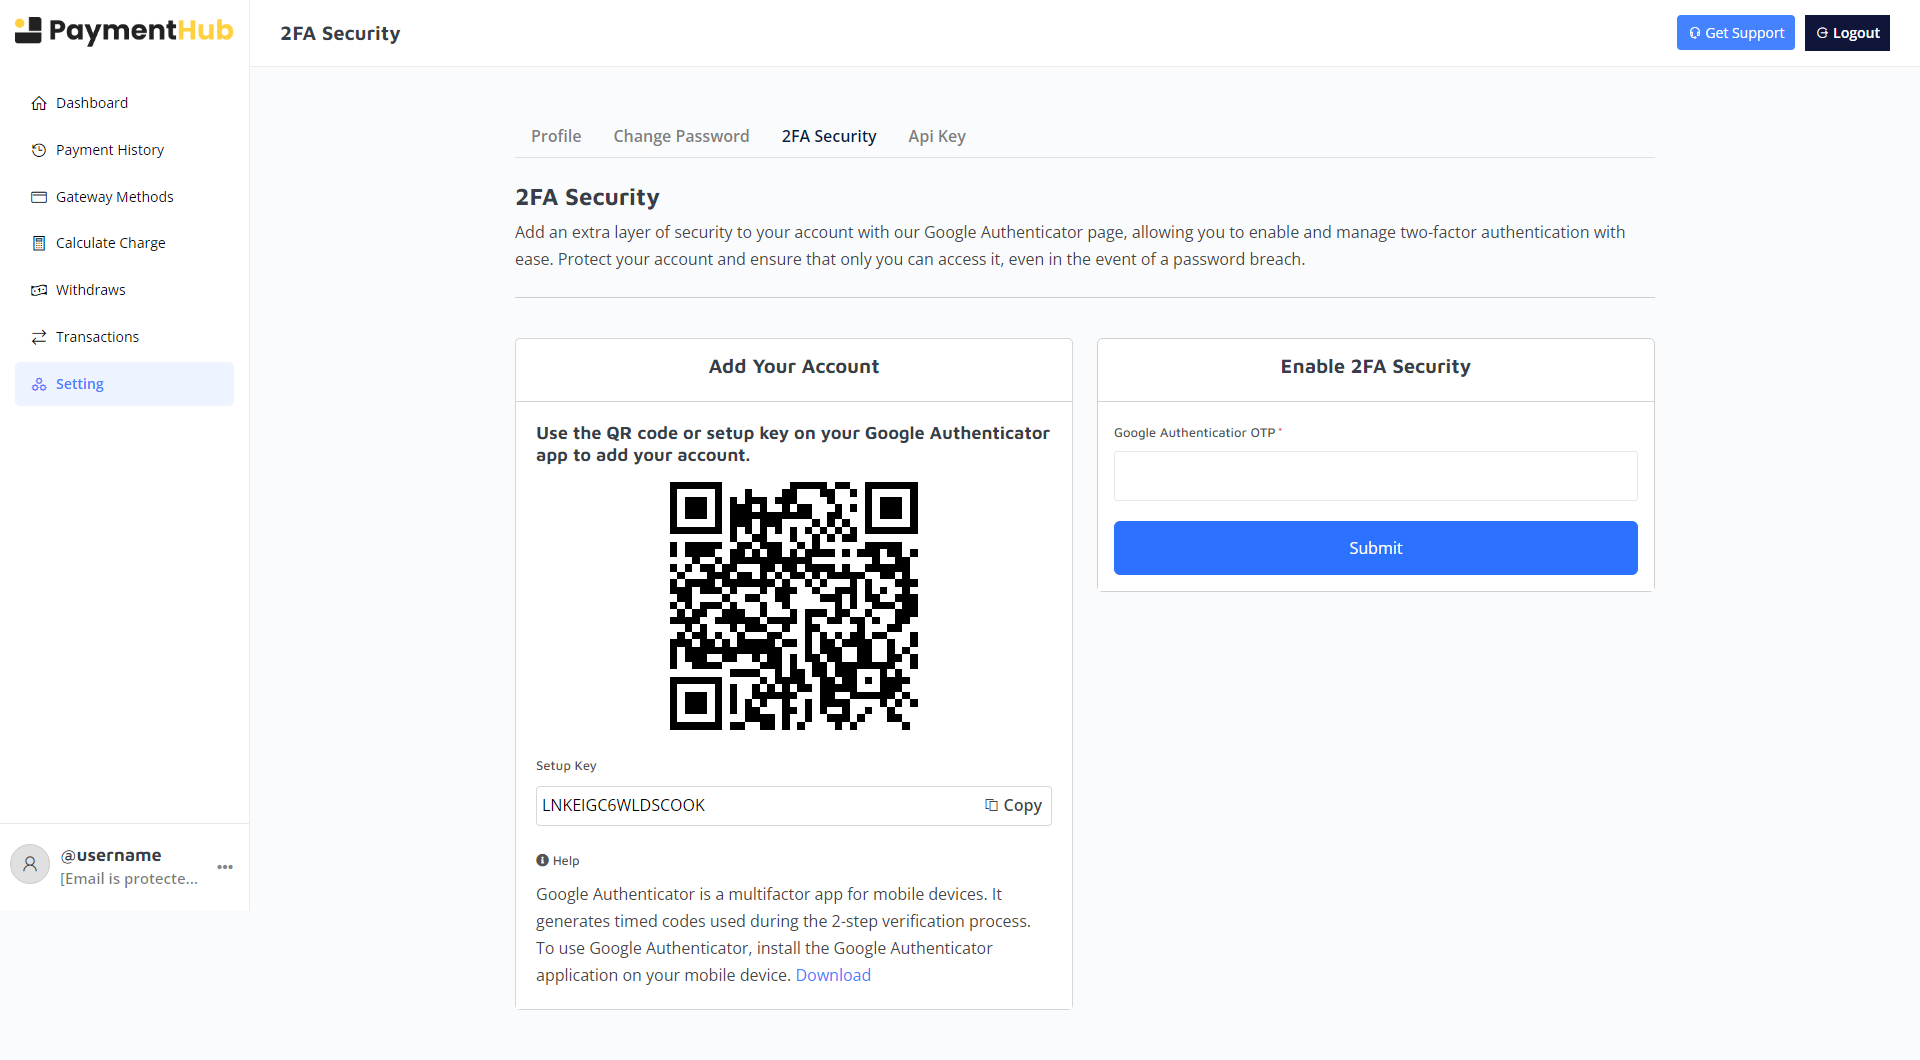The width and height of the screenshot is (1920, 1060).
Task: Click the Withdraws cash icon
Action: (x=39, y=290)
